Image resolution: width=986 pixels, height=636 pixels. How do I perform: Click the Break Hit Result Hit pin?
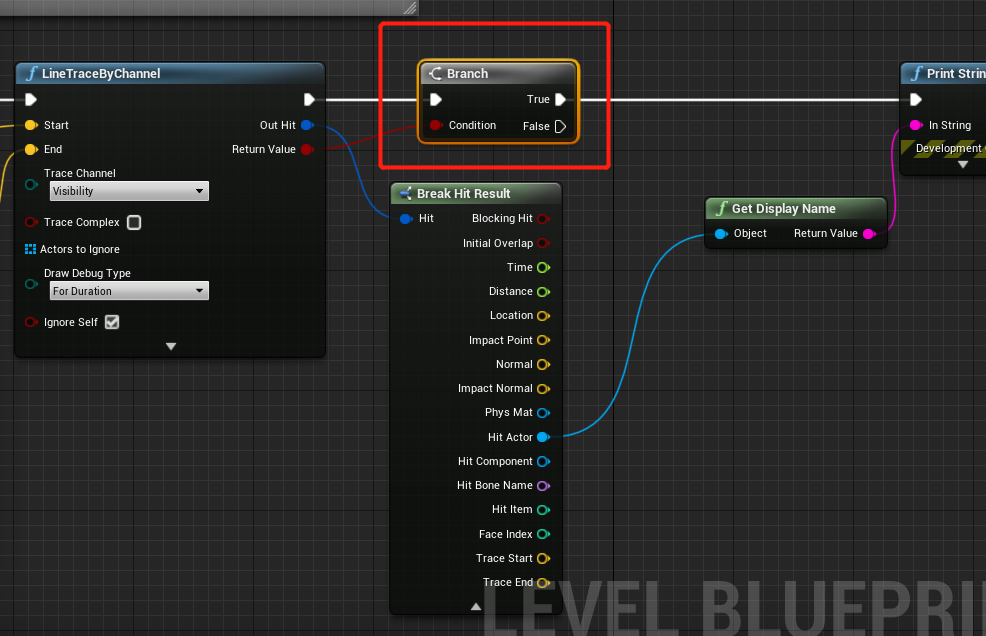pos(407,218)
